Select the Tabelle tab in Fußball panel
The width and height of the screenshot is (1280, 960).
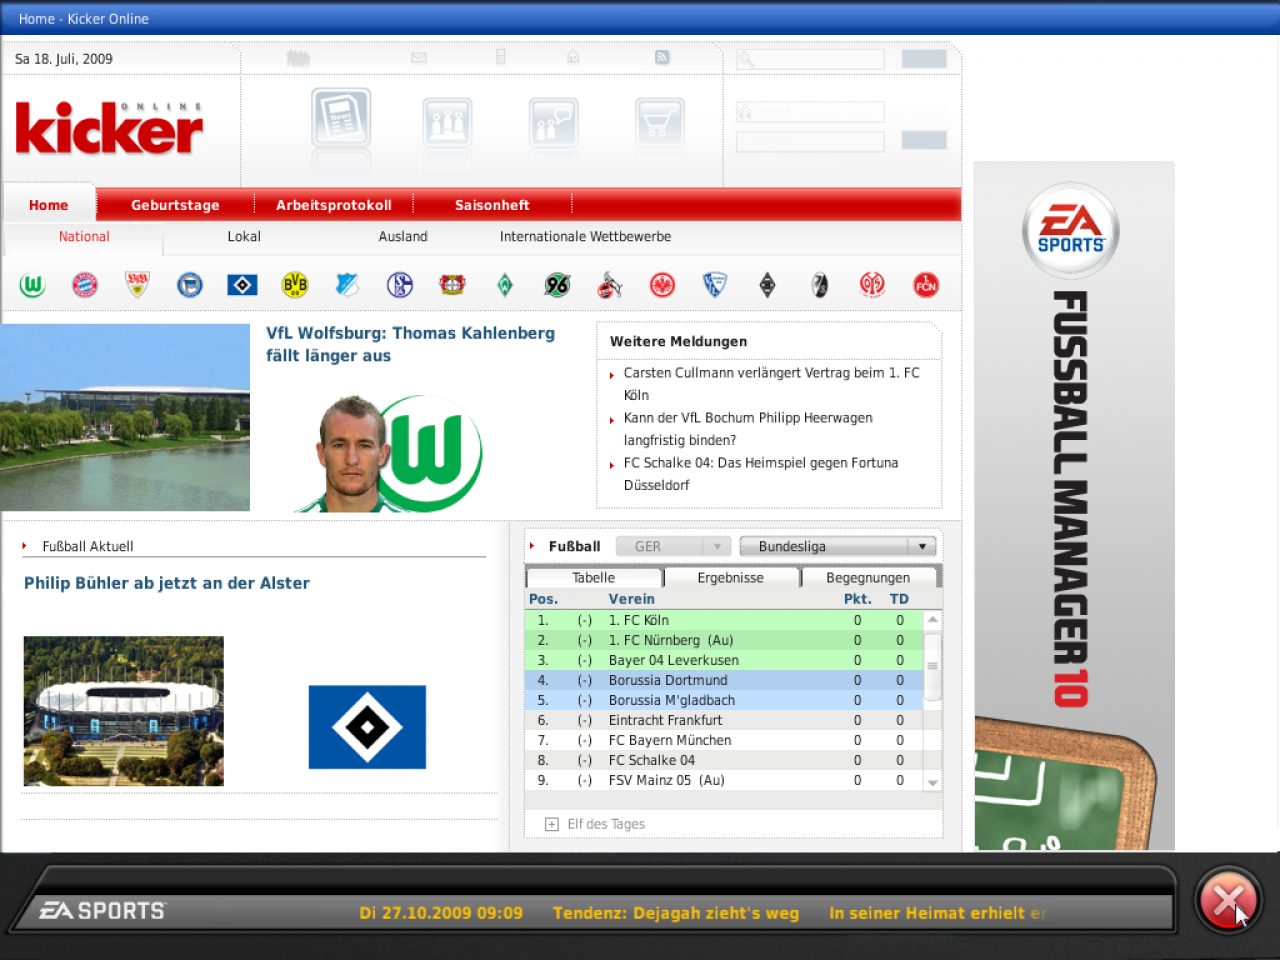(594, 578)
